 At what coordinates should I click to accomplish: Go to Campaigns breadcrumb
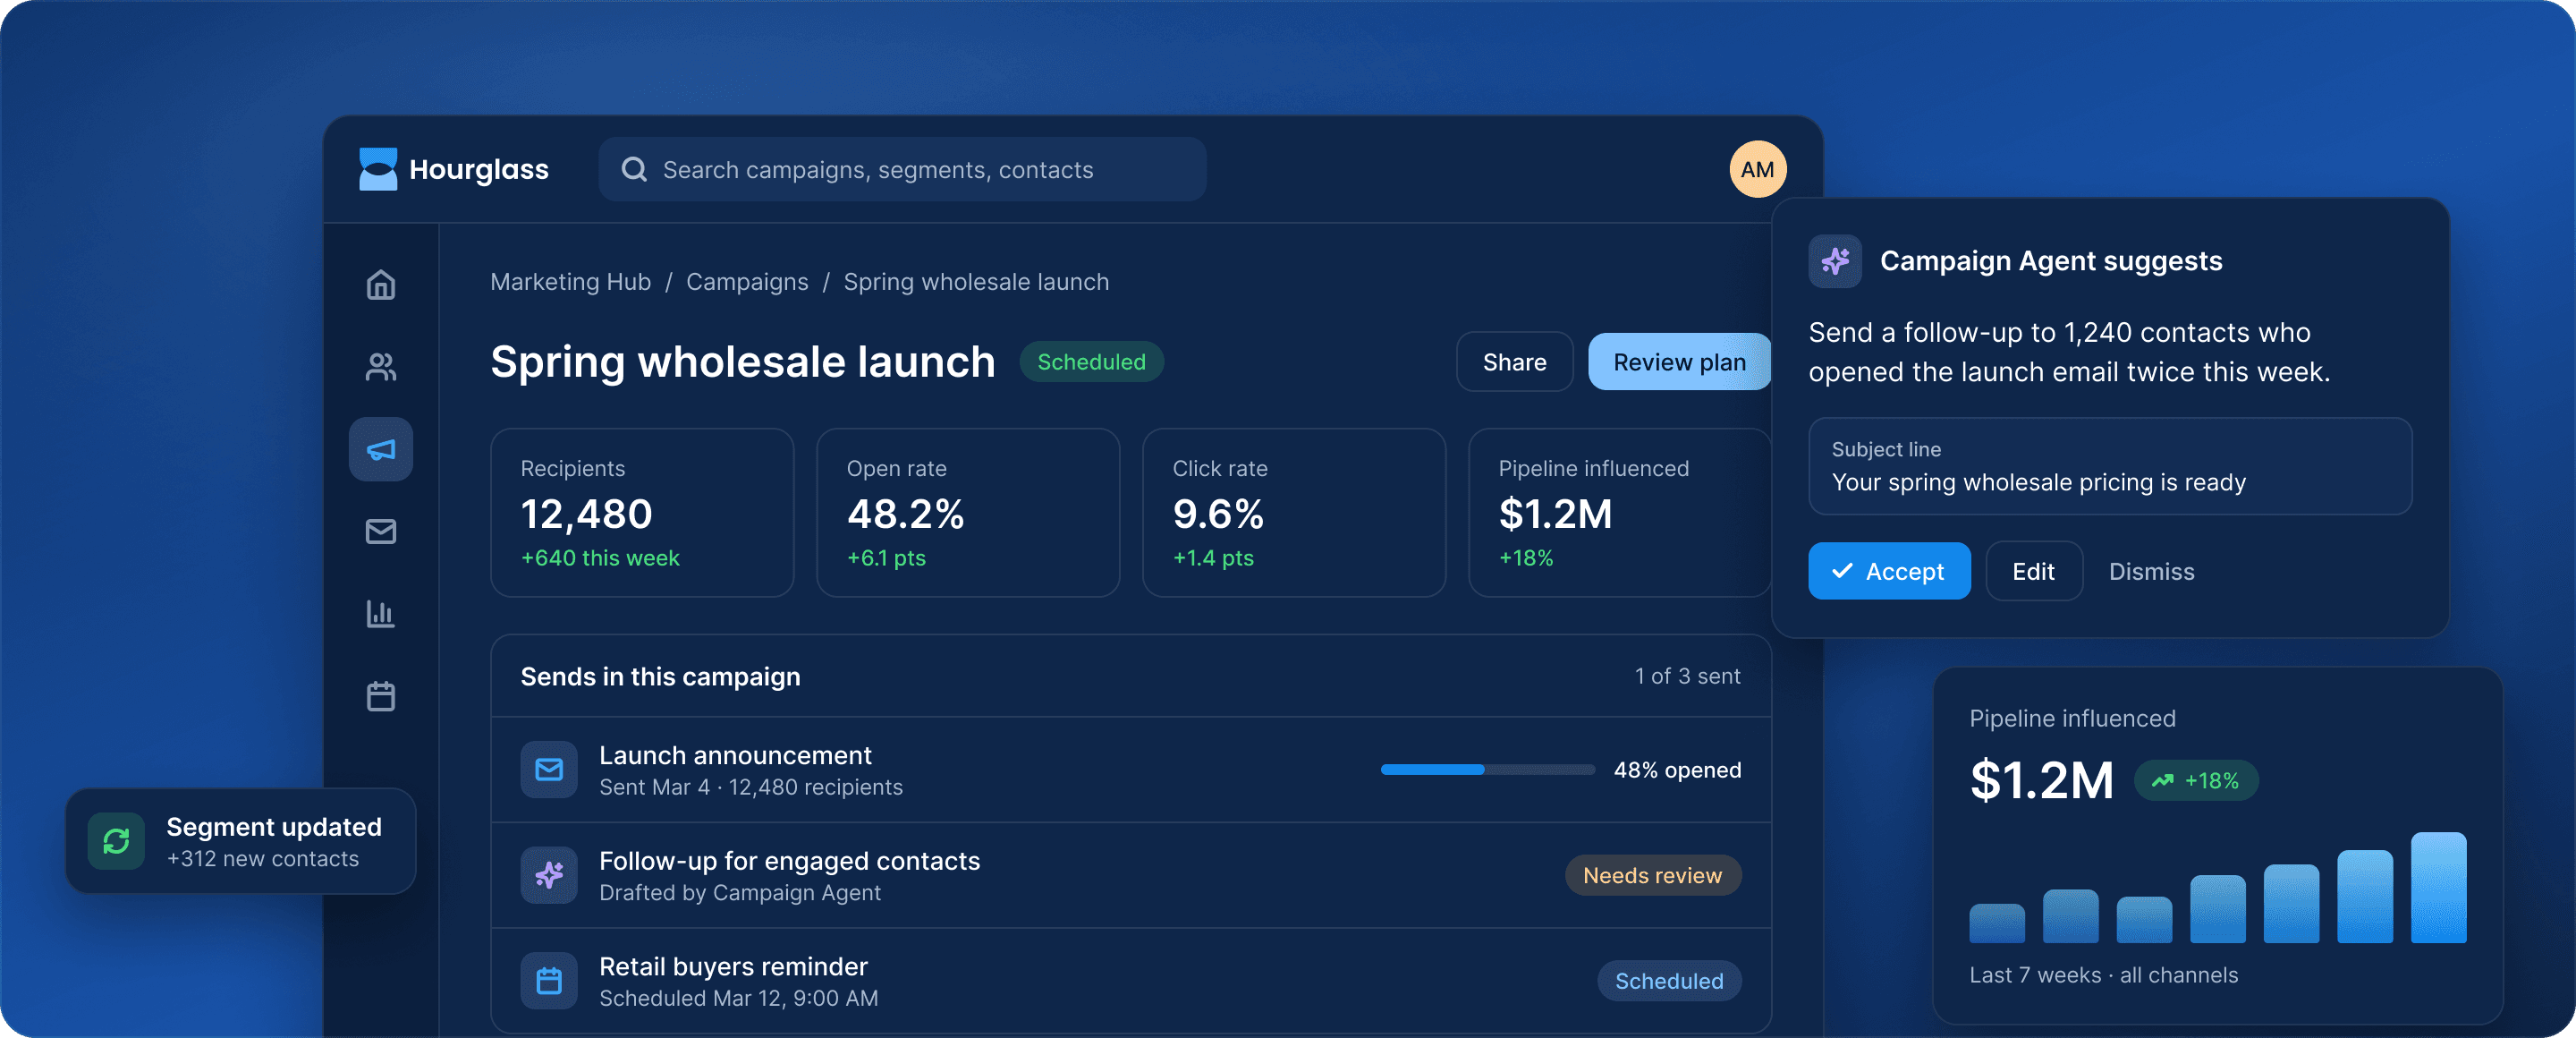click(x=747, y=282)
